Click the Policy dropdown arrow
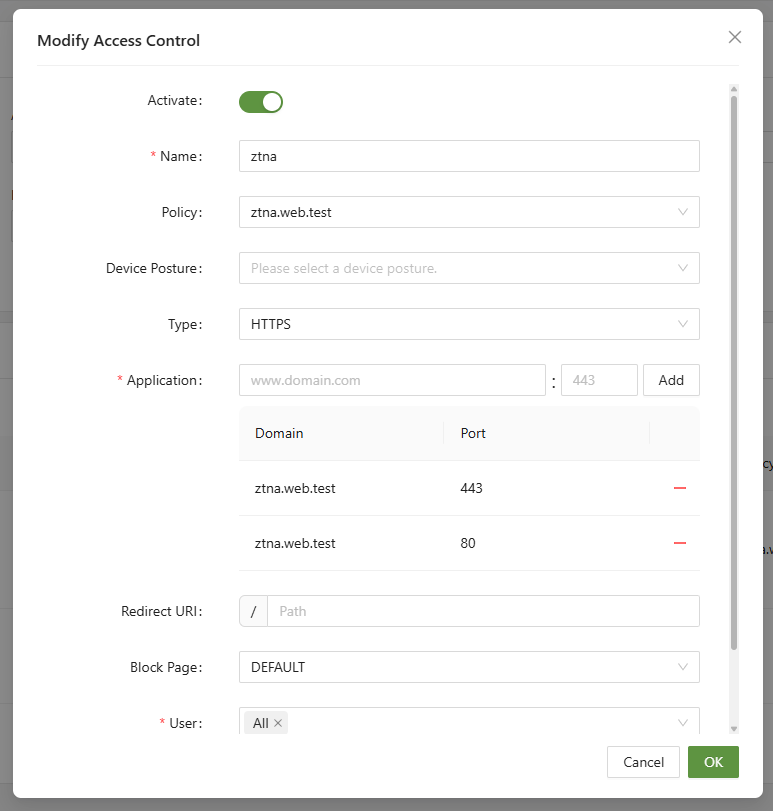Viewport: 773px width, 811px height. coord(683,212)
